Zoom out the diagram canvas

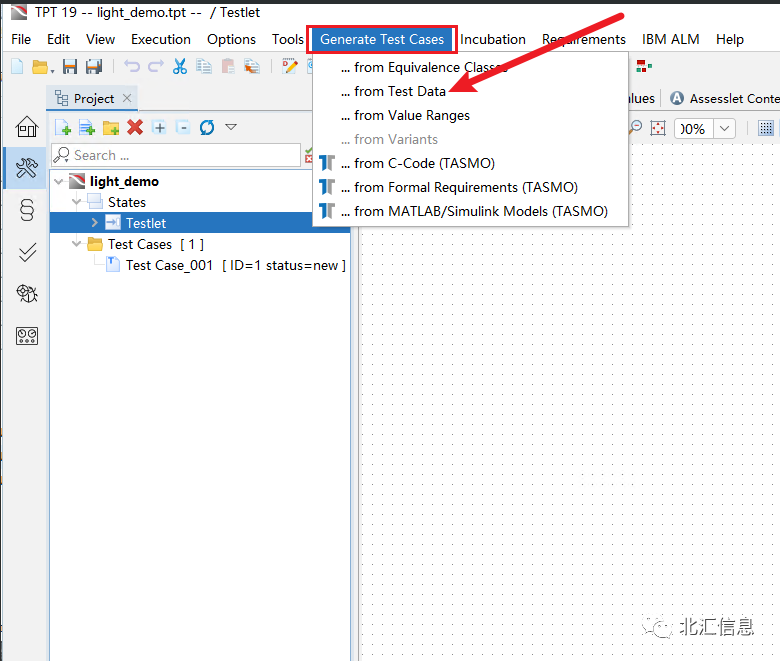coord(635,127)
